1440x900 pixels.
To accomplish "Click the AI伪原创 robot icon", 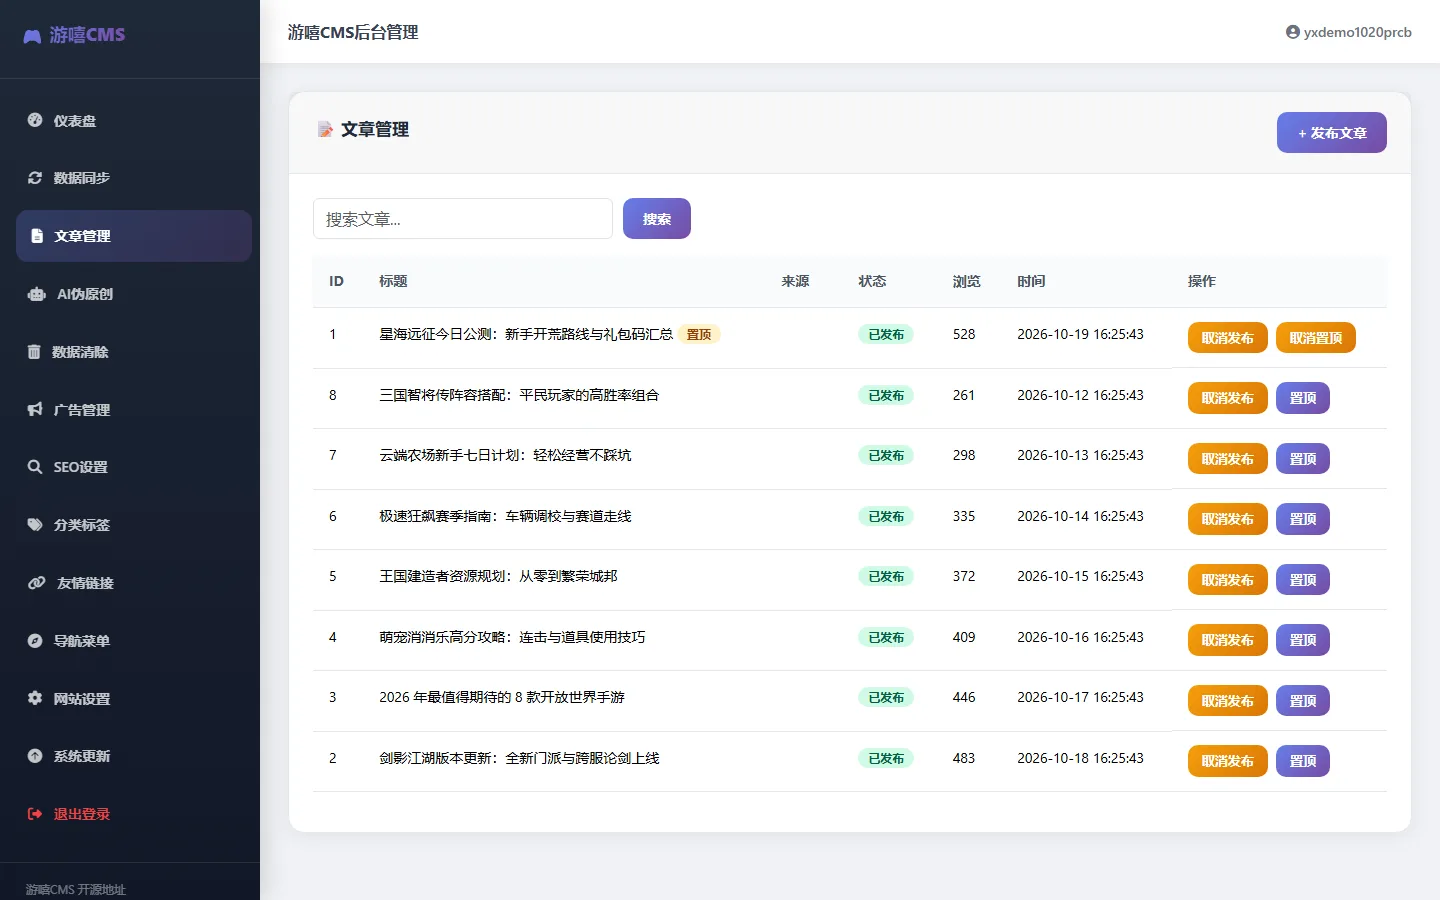I will [x=37, y=294].
